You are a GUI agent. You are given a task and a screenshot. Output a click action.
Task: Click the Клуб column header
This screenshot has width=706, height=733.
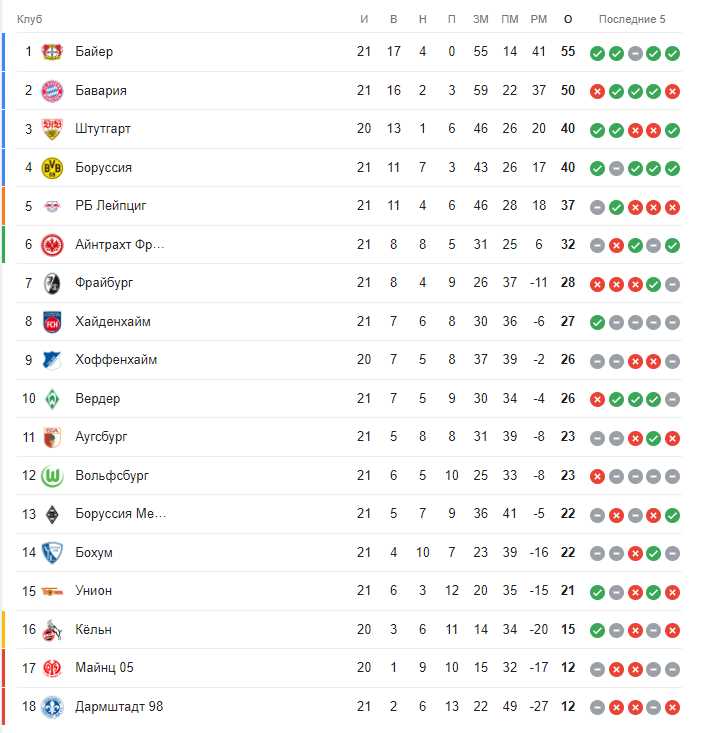[29, 19]
